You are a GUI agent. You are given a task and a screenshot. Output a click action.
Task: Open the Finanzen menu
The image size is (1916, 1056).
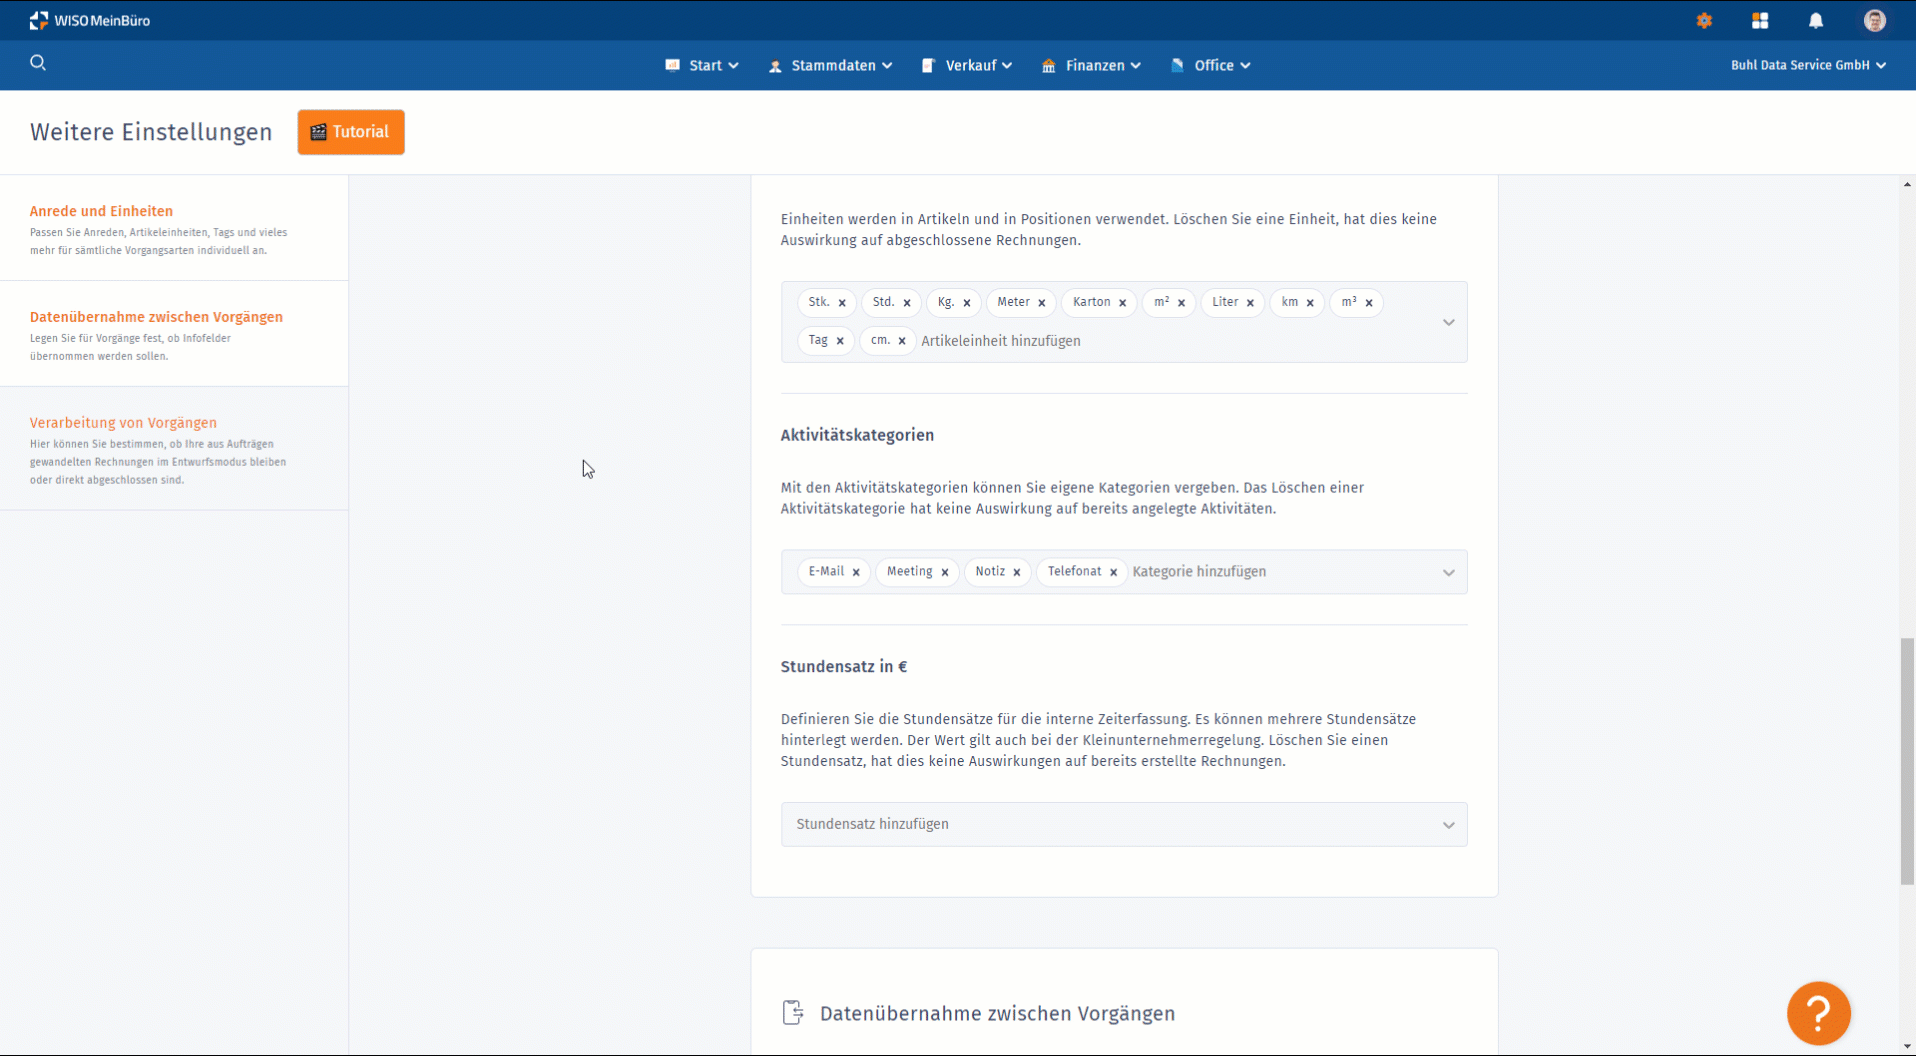[x=1092, y=66]
